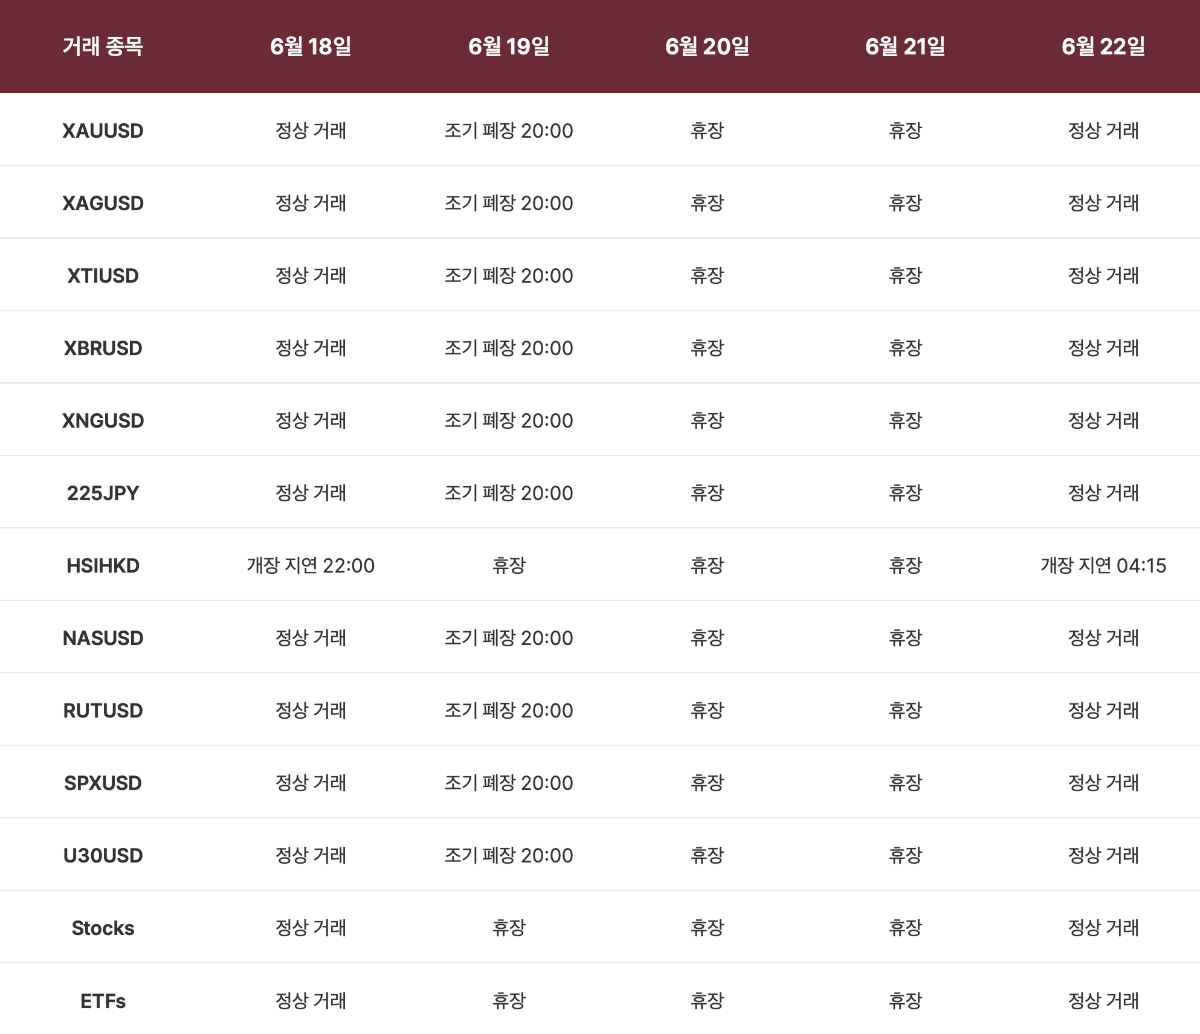
Task: Click Stocks' 휴장 cell under 6월 19일
Action: click(509, 928)
